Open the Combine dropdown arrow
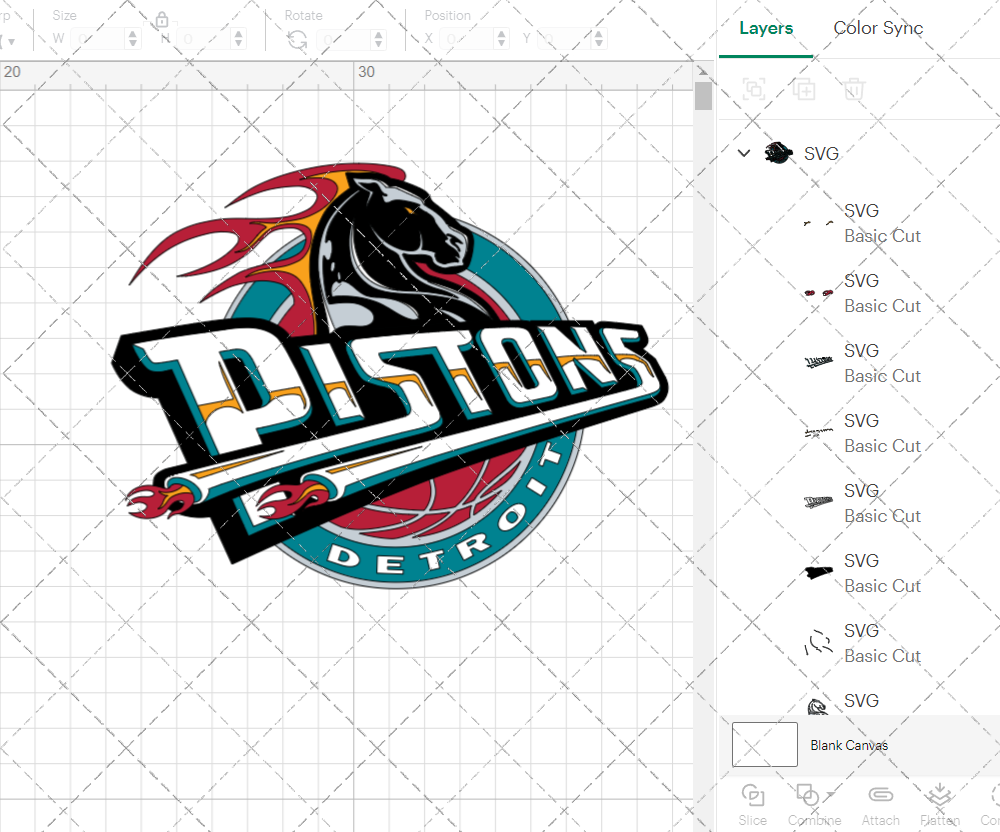This screenshot has width=1000, height=832. click(830, 795)
